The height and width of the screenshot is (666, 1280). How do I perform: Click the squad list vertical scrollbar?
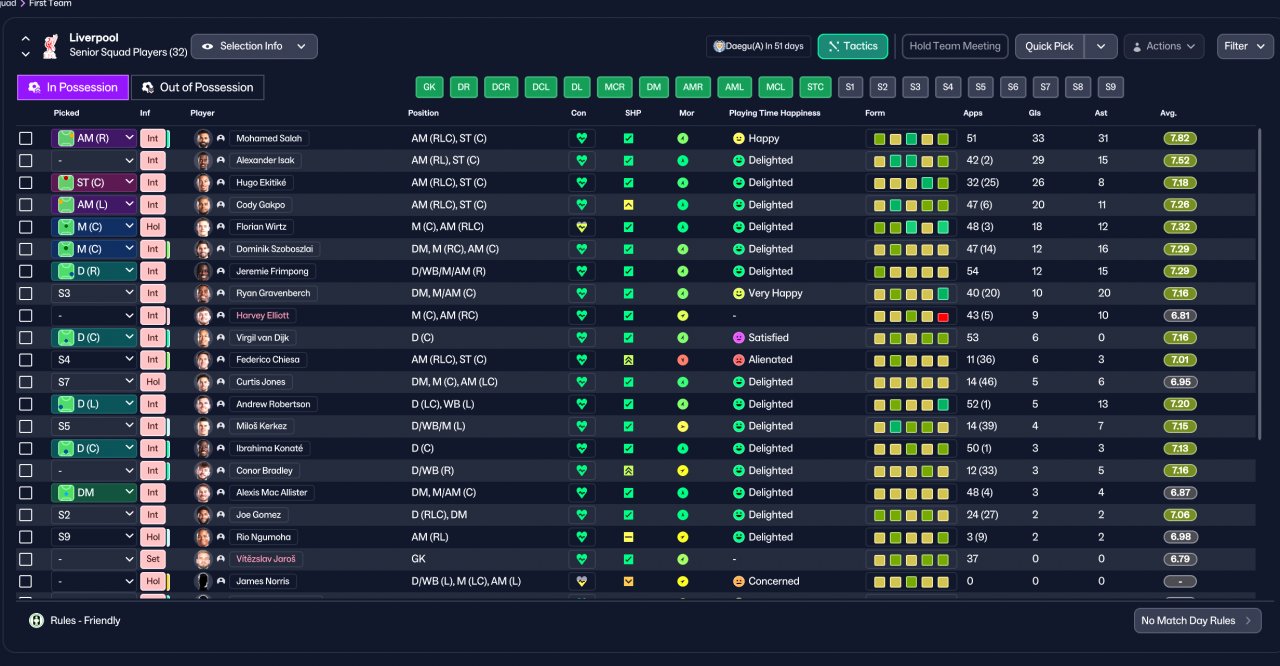[1260, 284]
